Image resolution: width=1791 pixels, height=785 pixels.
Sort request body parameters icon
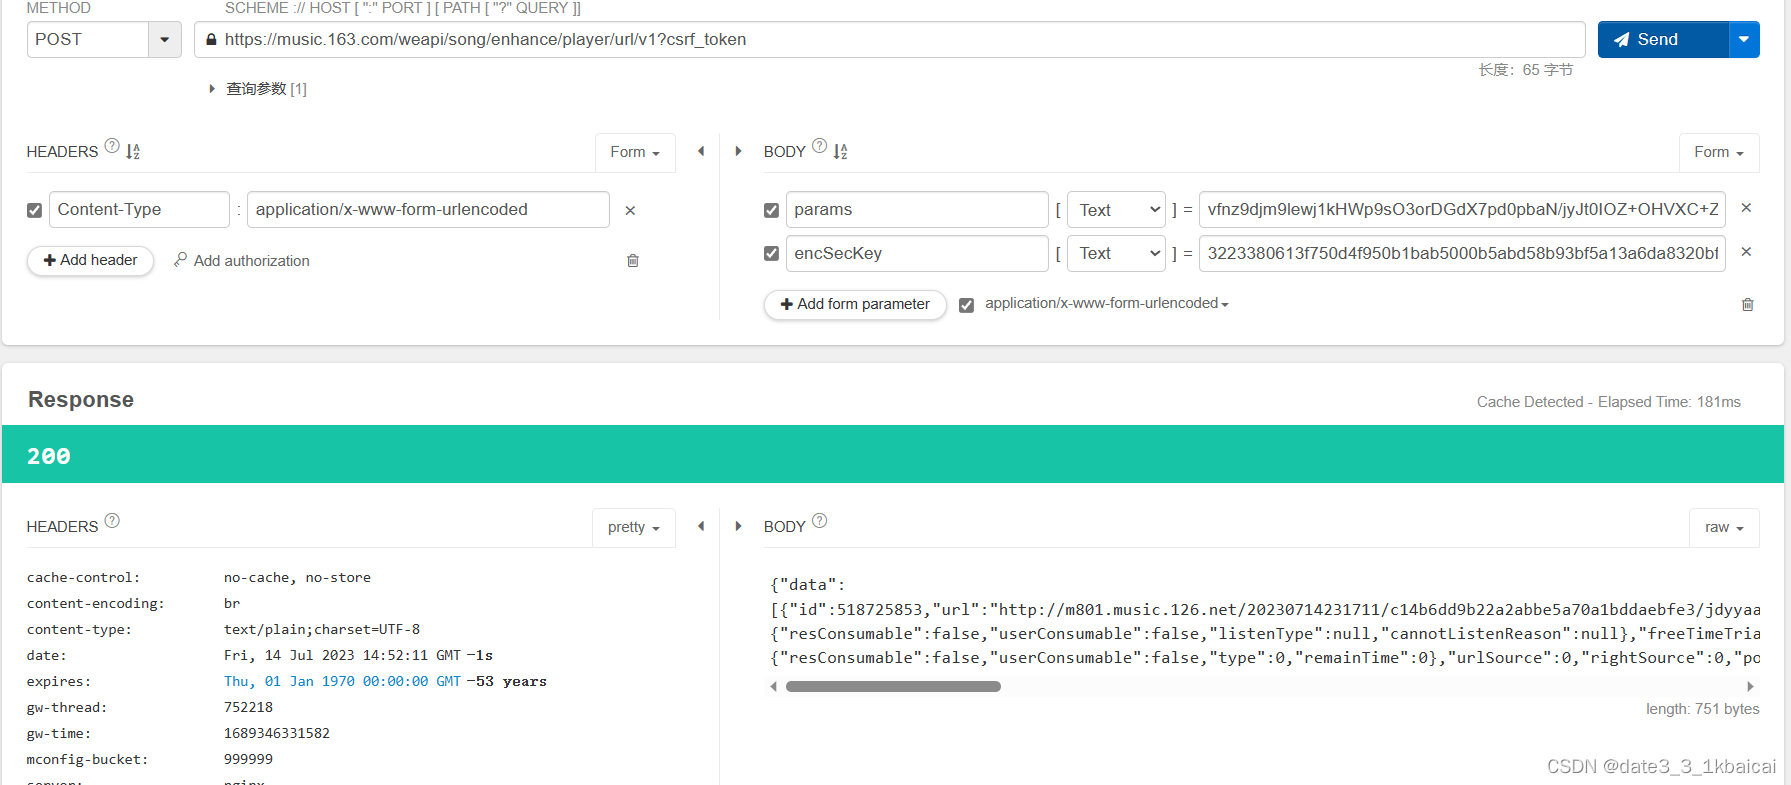click(840, 152)
